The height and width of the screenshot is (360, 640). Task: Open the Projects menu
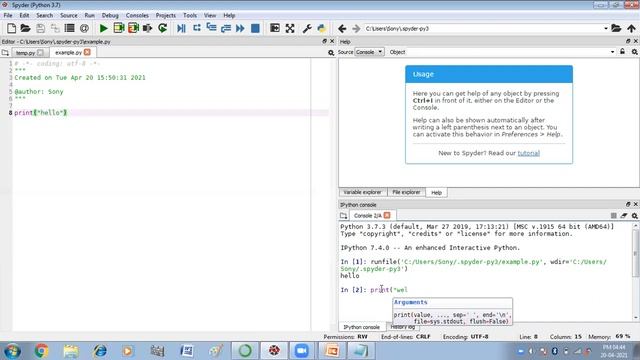[x=165, y=15]
